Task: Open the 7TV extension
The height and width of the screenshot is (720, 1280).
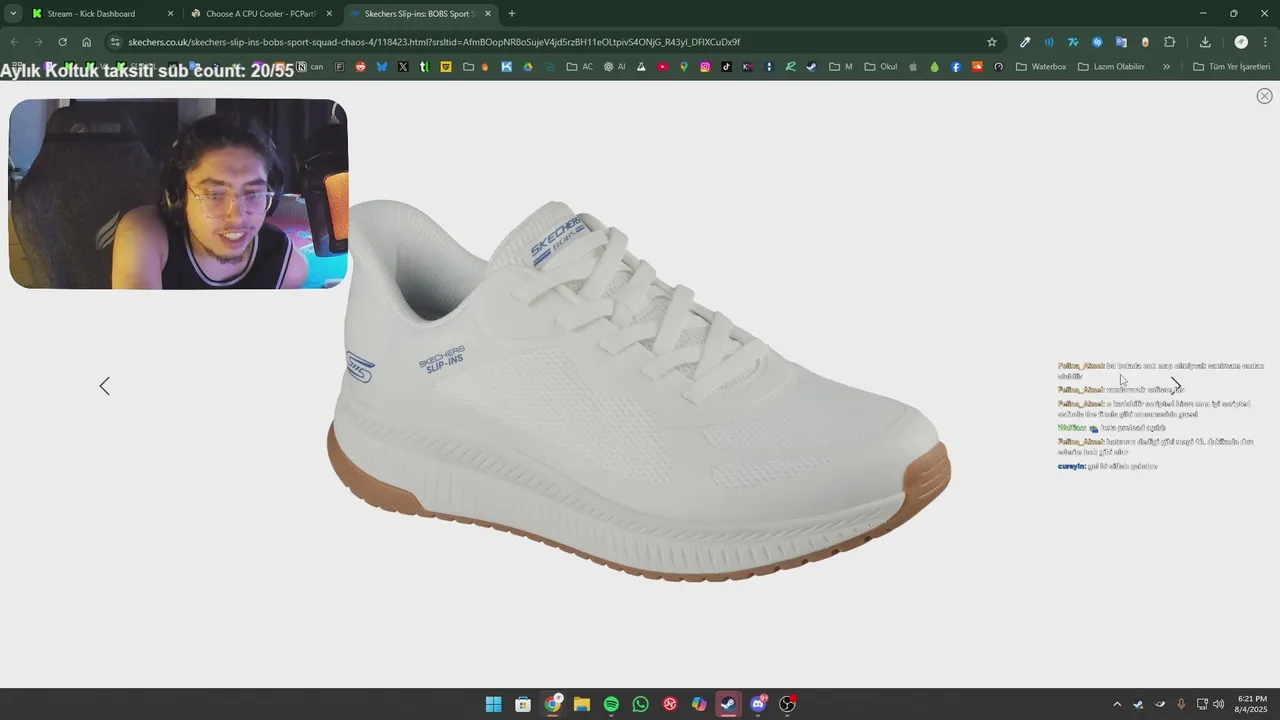Action: pyautogui.click(x=1073, y=42)
